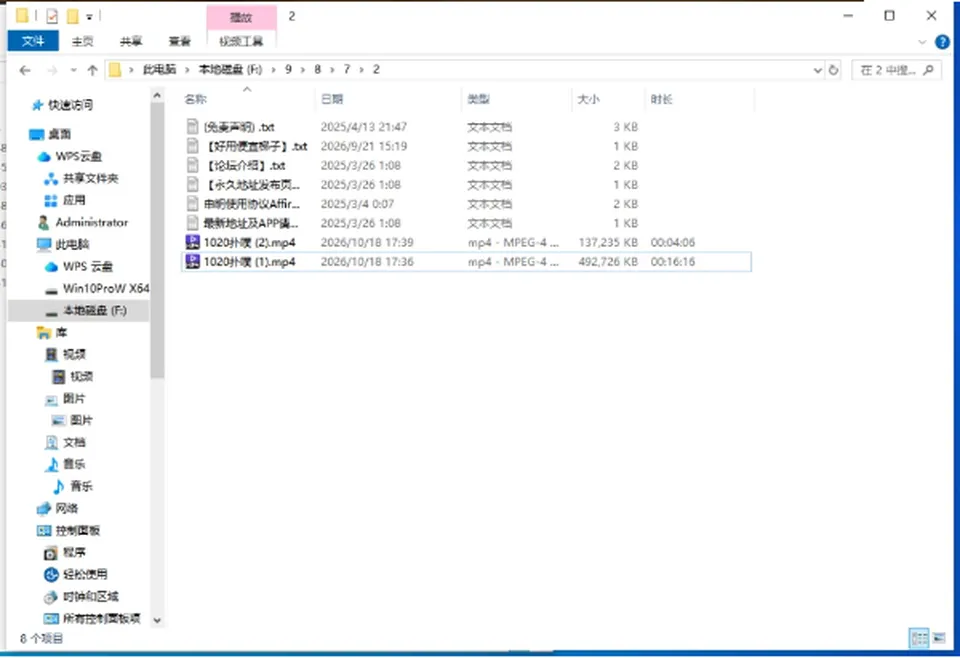Click the new folder icon in title bar
Screen dimensions: 960x658
[x=72, y=17]
